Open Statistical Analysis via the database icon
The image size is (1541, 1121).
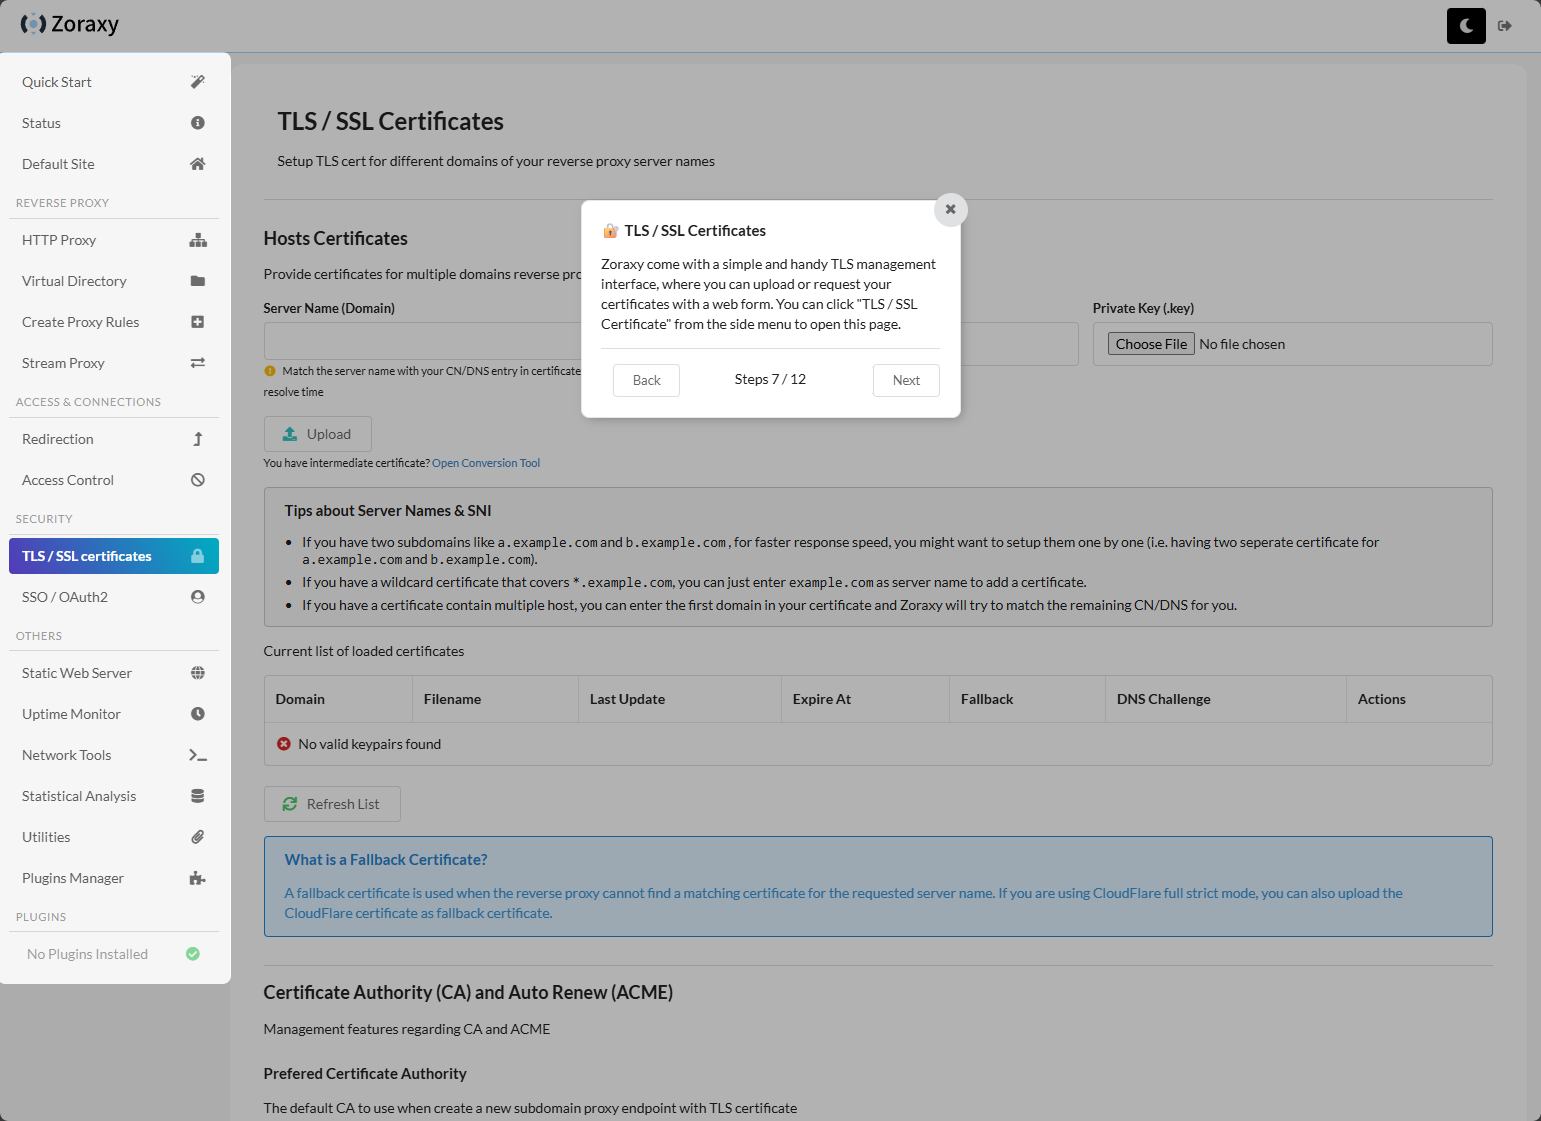pos(198,796)
